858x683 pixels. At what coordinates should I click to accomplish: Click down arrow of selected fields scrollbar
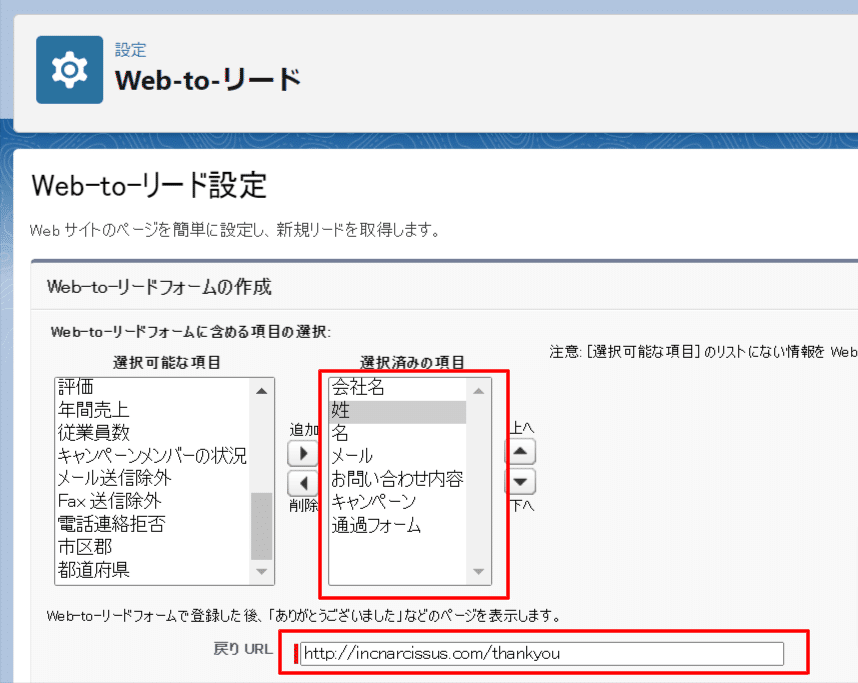(479, 571)
